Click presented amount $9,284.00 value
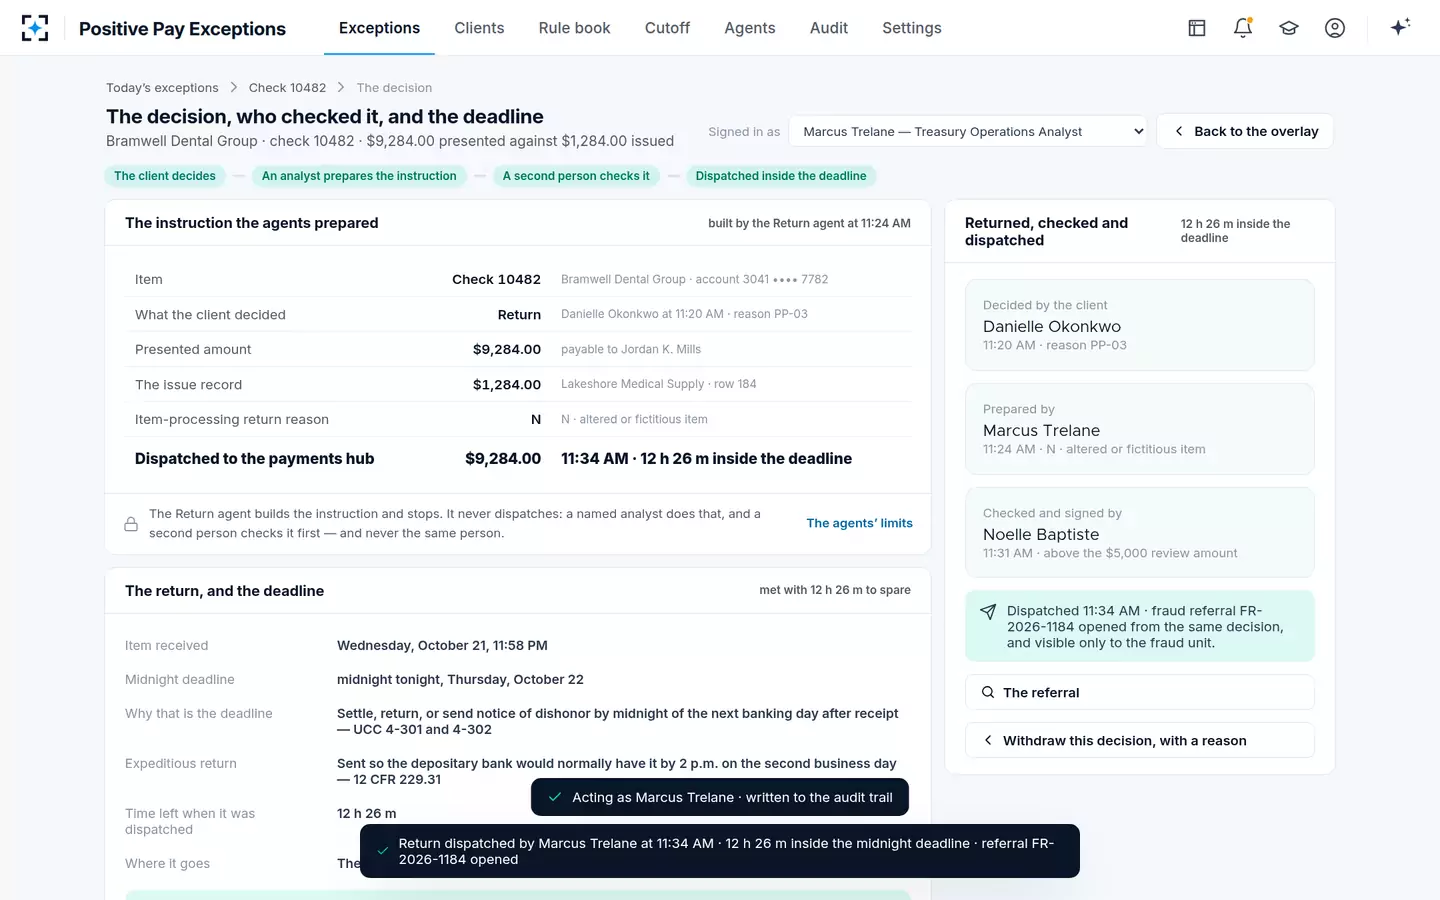 pyautogui.click(x=507, y=350)
